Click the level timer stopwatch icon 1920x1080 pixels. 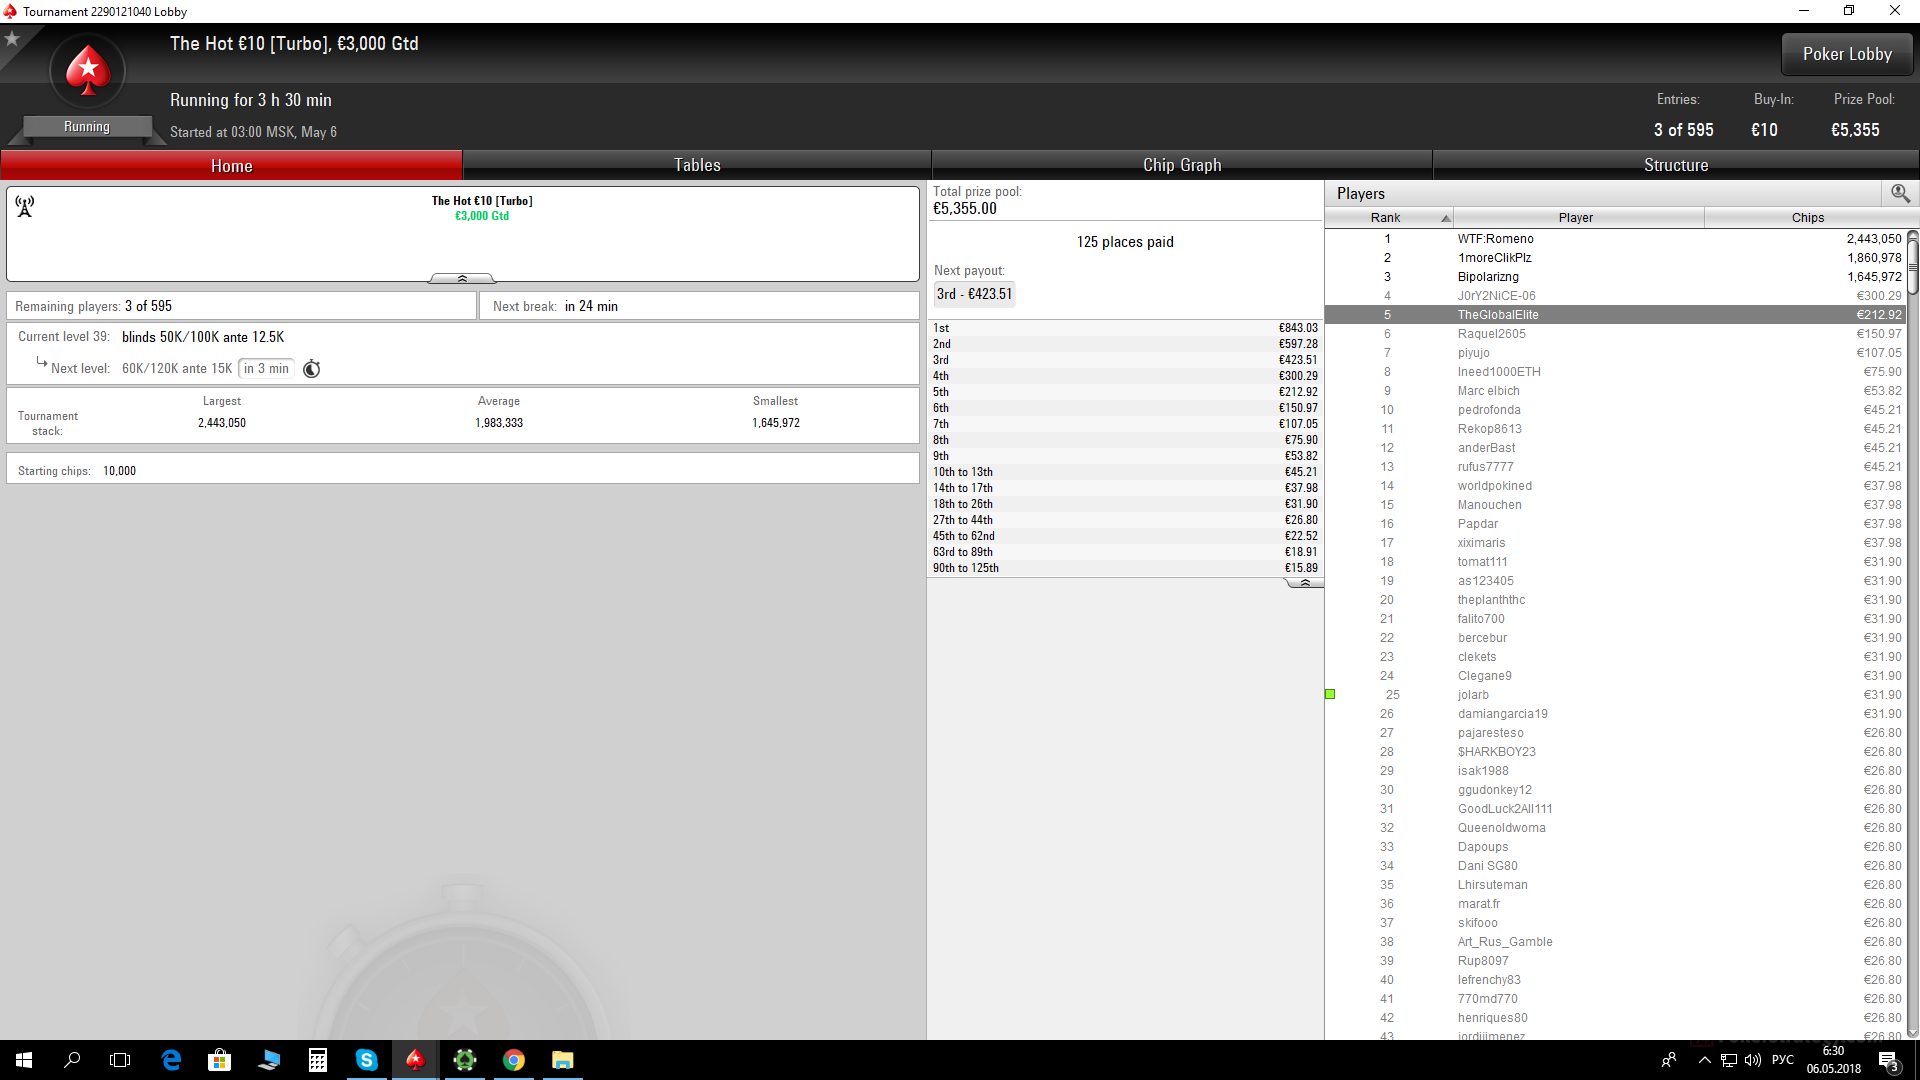tap(312, 369)
